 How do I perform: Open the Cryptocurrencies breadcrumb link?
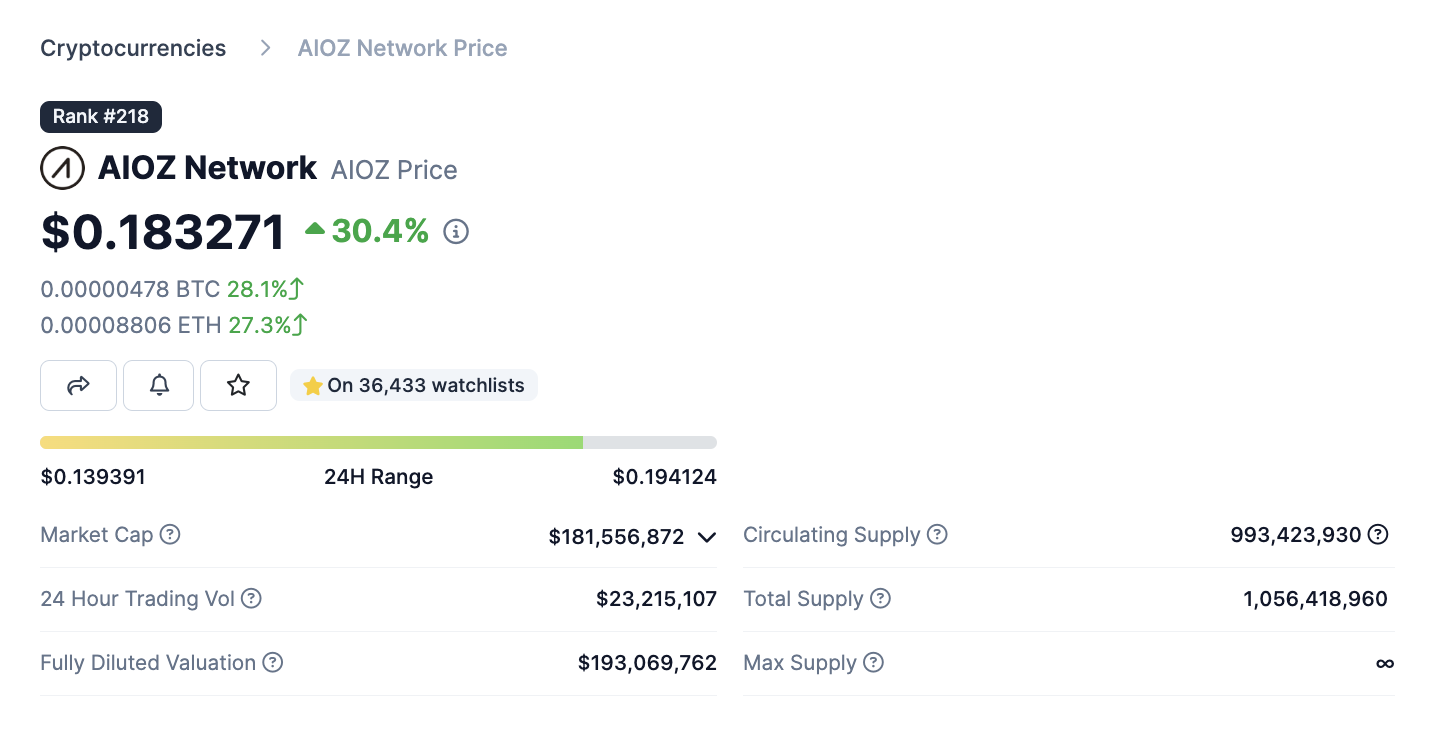[x=133, y=48]
